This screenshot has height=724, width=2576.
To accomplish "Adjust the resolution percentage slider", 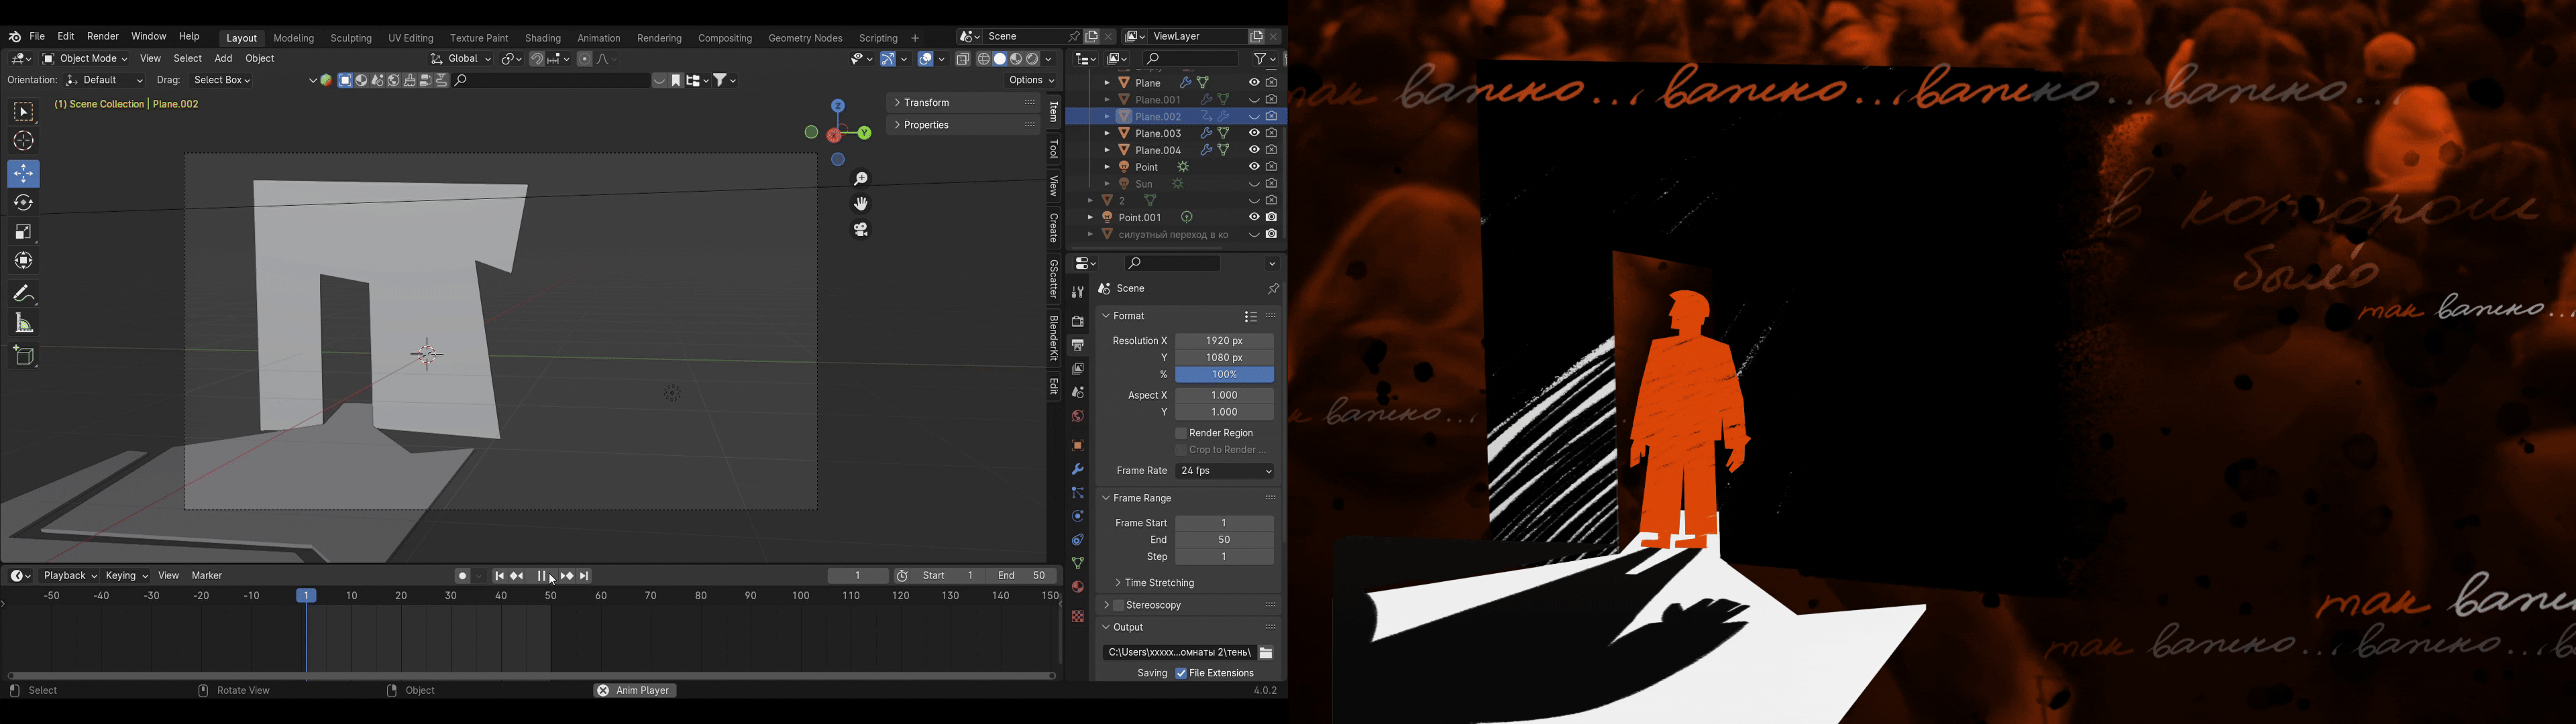I will 1225,375.
